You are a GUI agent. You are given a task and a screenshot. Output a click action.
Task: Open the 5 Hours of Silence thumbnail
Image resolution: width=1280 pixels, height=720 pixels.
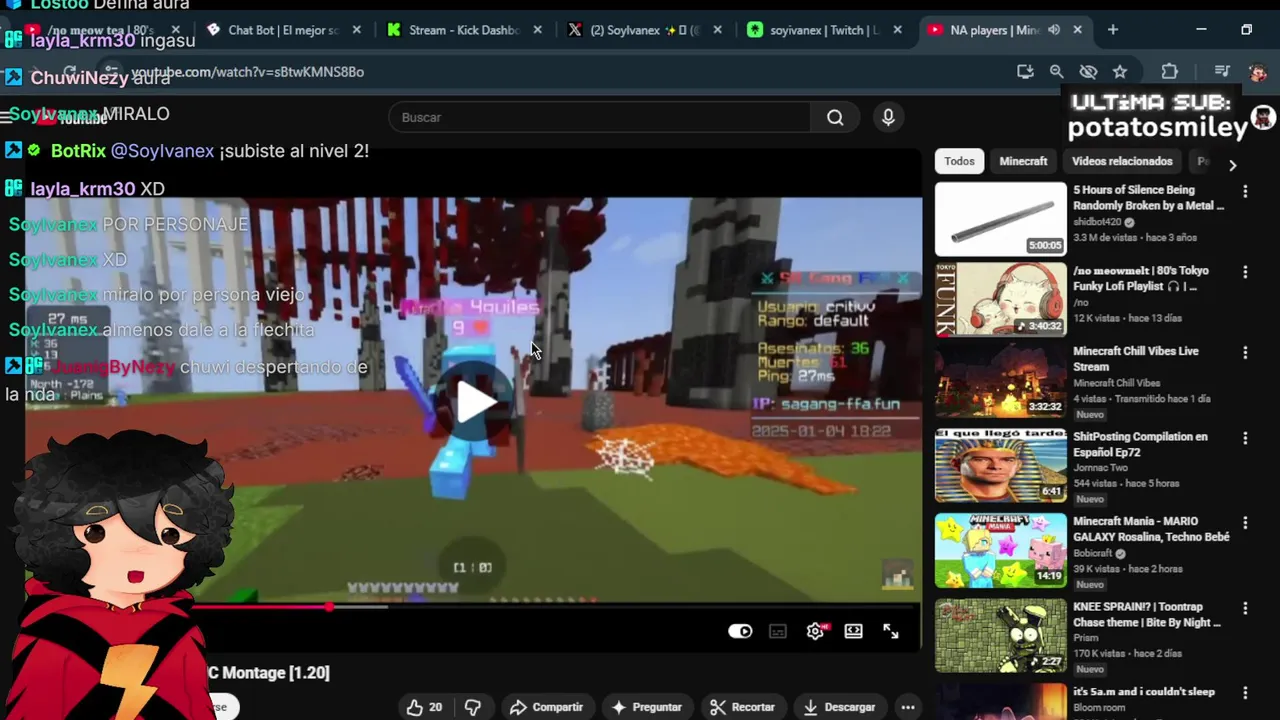tap(1001, 219)
